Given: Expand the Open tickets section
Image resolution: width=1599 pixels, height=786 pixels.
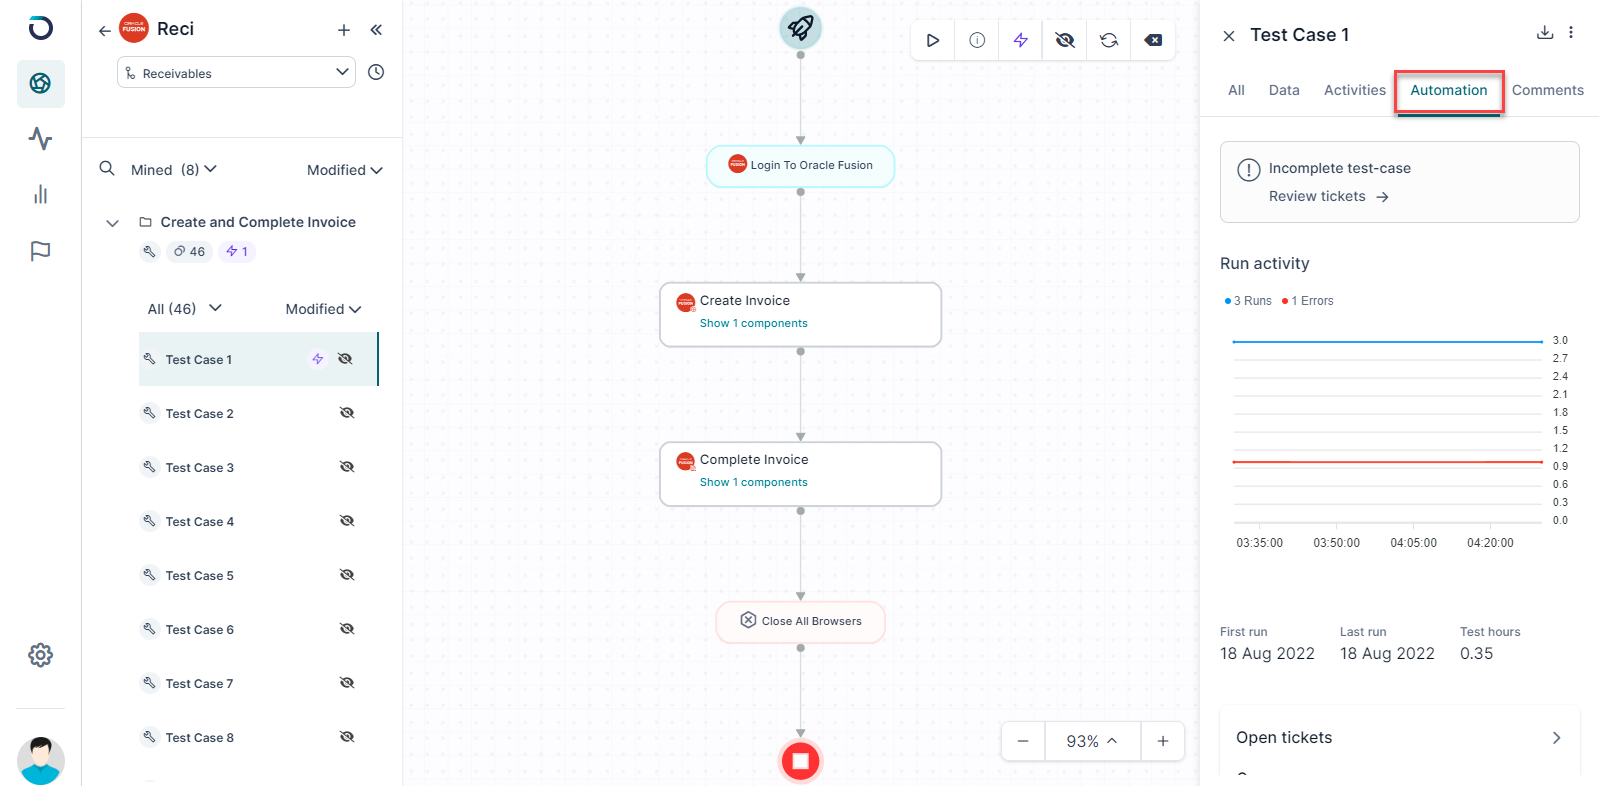Looking at the screenshot, I should coord(1400,738).
